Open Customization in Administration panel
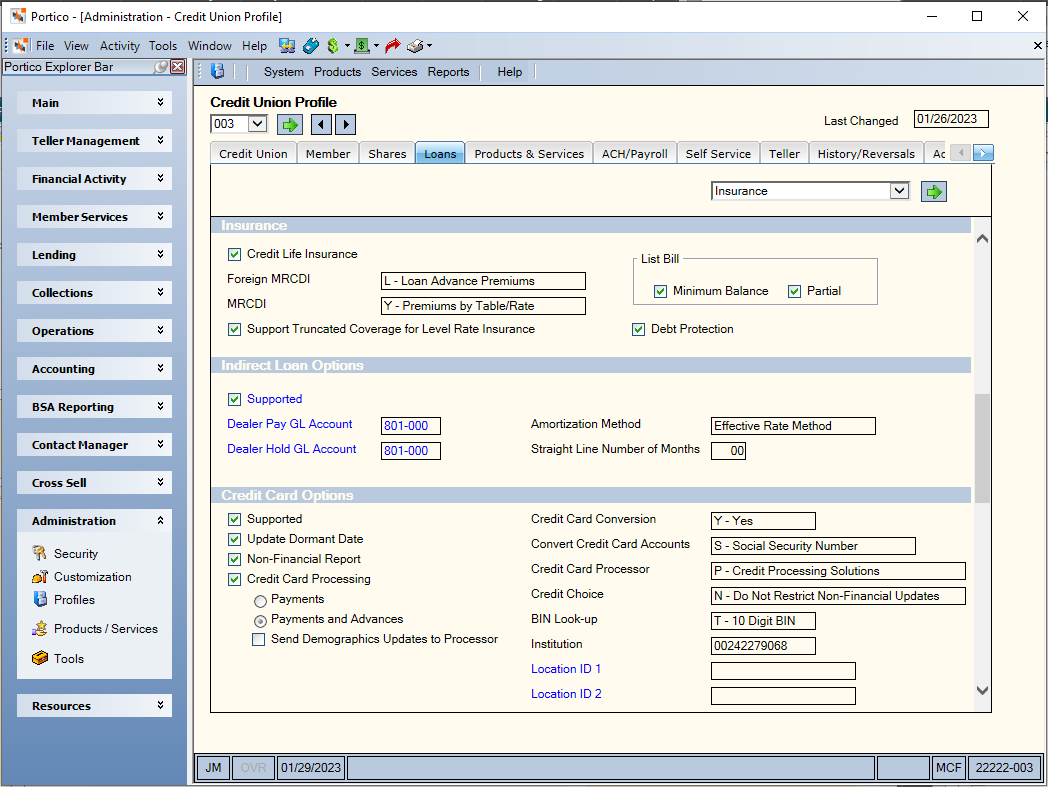The image size is (1048, 787). pyautogui.click(x=92, y=576)
